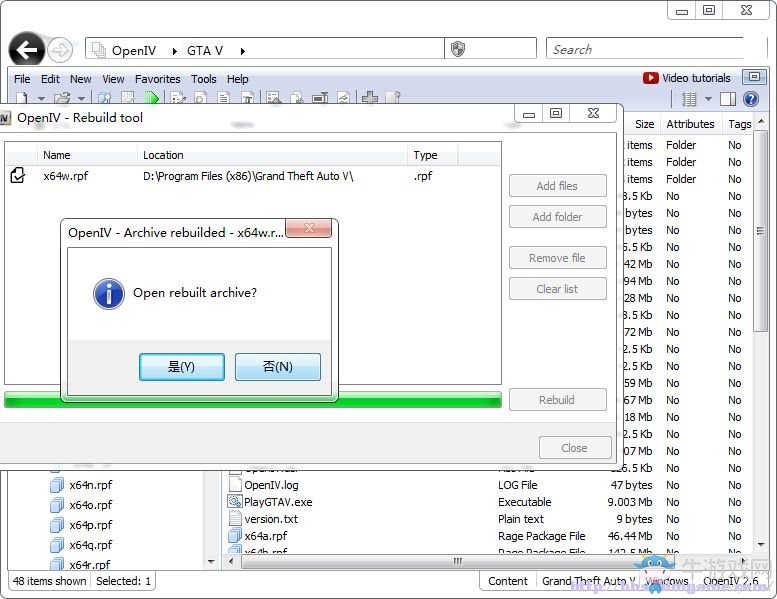Sort rebuild list by Name column
This screenshot has width=777, height=599.
[87, 155]
